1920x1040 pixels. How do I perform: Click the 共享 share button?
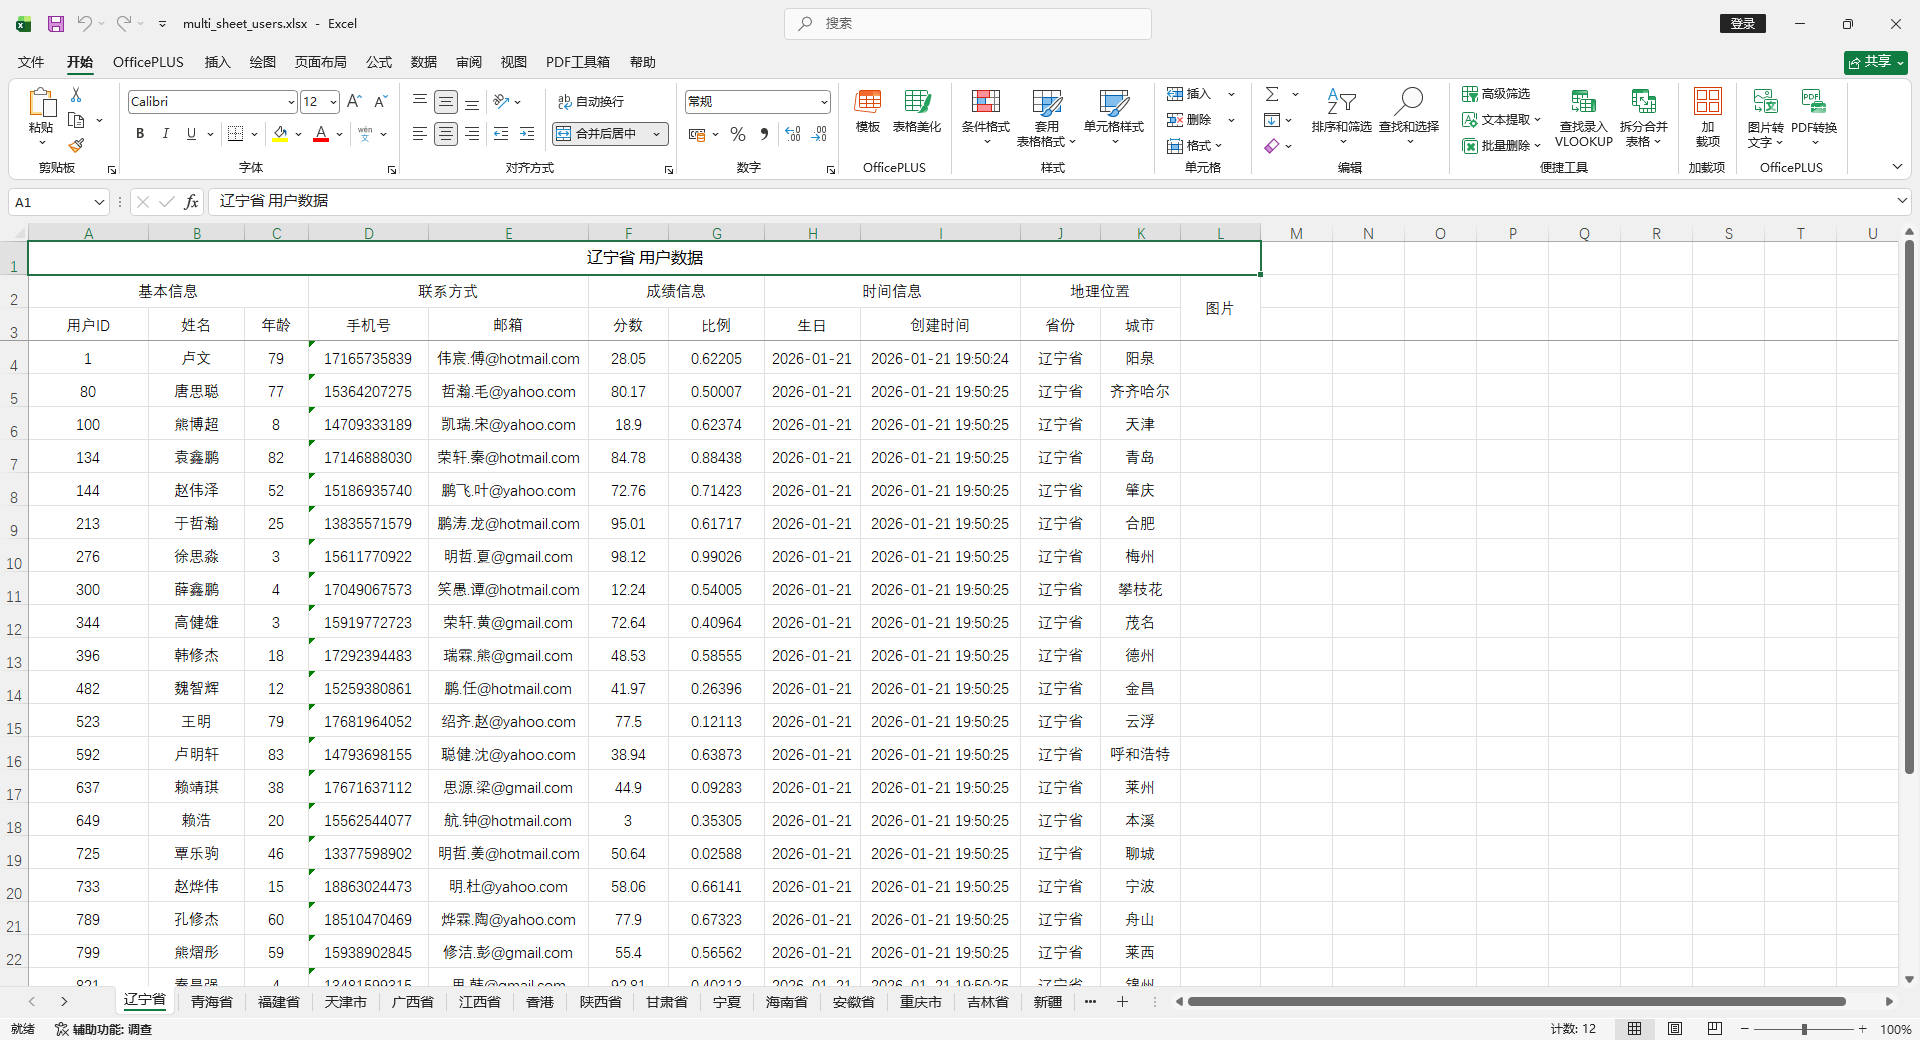(x=1875, y=62)
